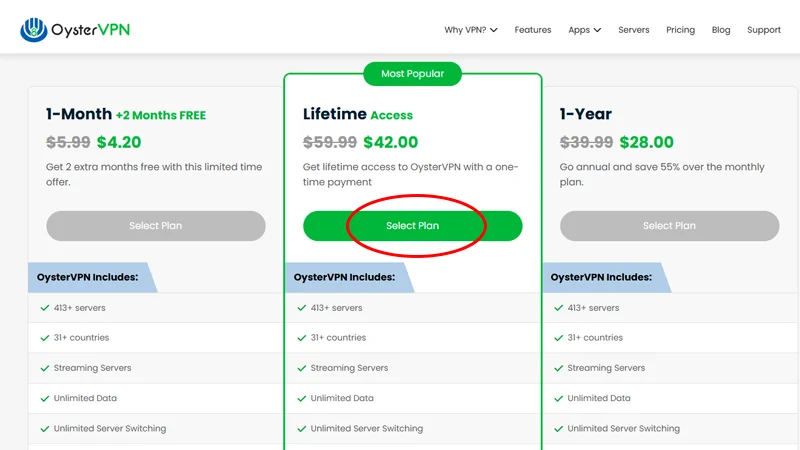Click checkmark beside Streaming Servers in 1-Month card
Image resolution: width=800 pixels, height=450 pixels.
[x=45, y=368]
